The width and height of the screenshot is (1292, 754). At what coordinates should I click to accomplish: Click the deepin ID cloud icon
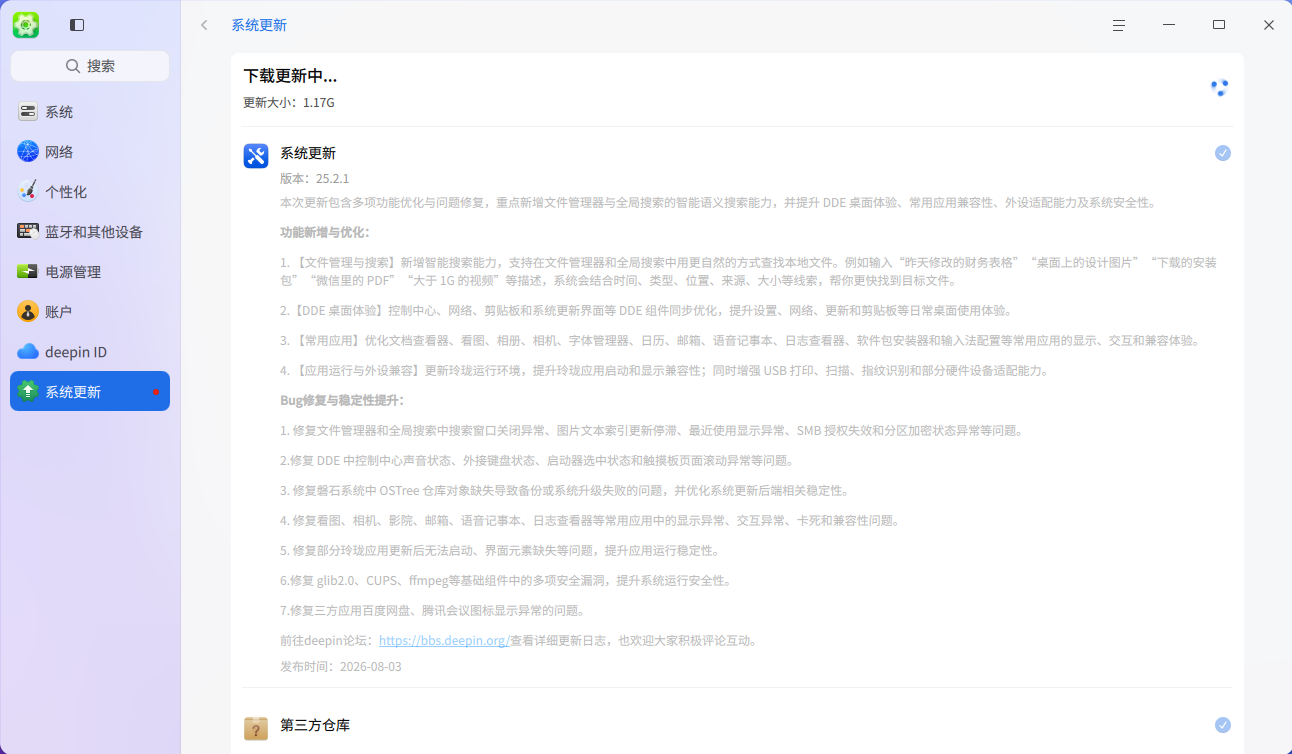(28, 352)
